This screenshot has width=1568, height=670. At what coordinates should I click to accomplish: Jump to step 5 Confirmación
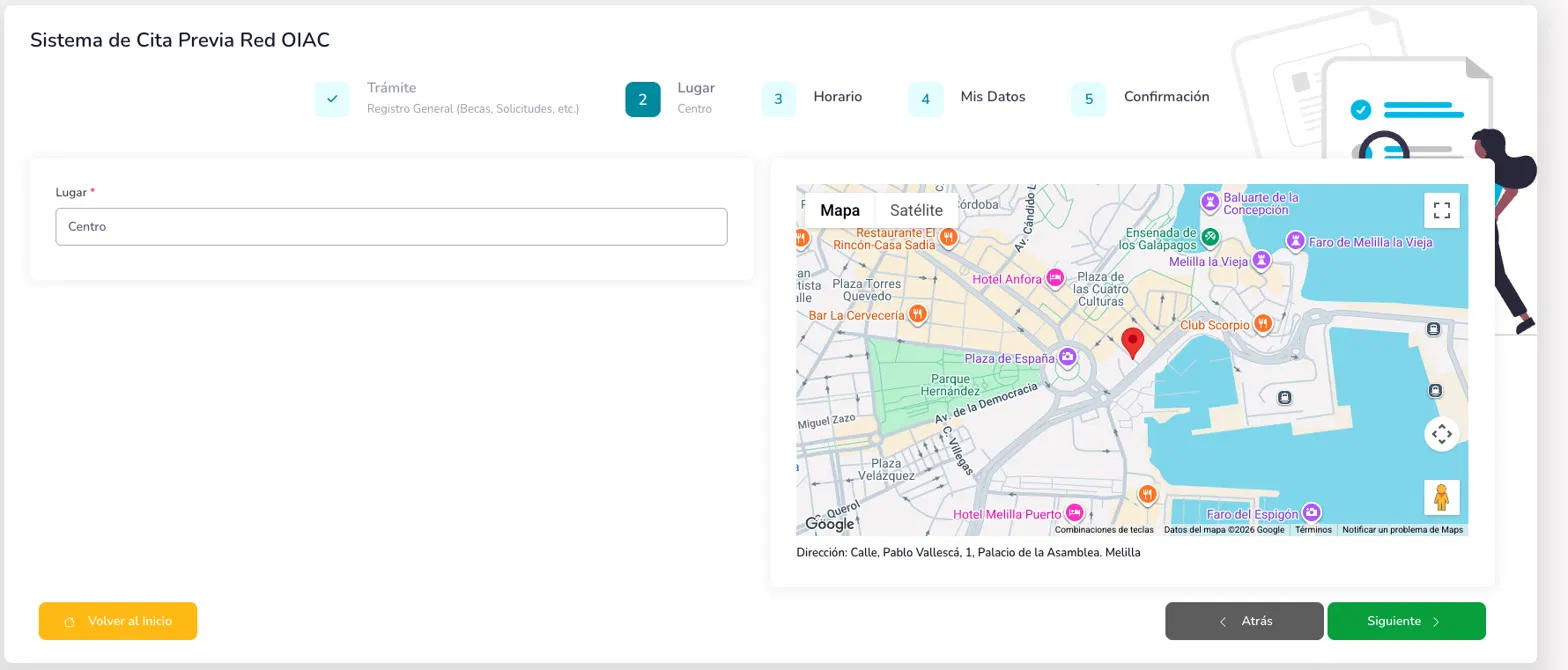click(1088, 99)
